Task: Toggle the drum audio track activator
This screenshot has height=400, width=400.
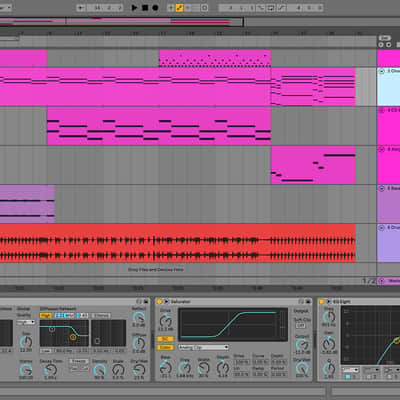Action: [x=381, y=227]
